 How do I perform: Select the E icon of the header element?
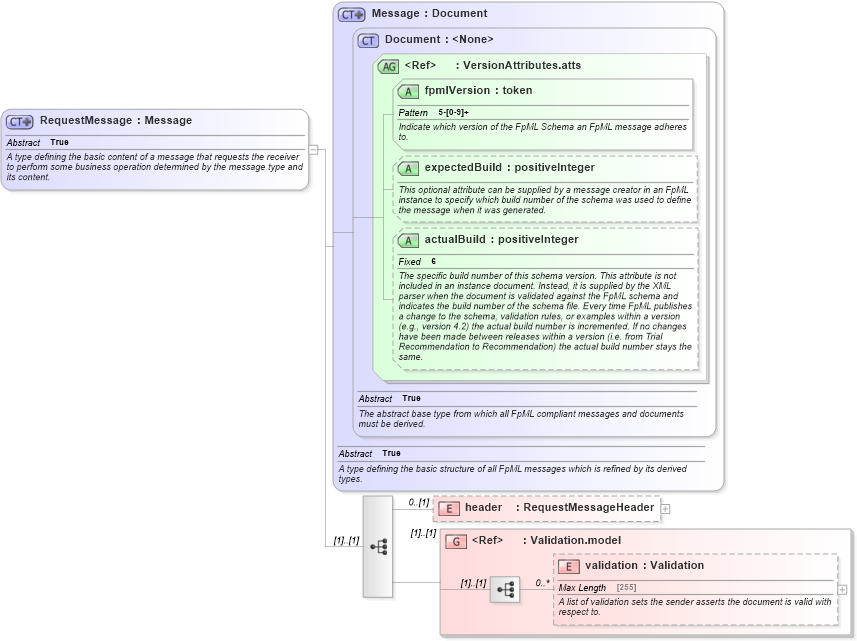tap(448, 508)
